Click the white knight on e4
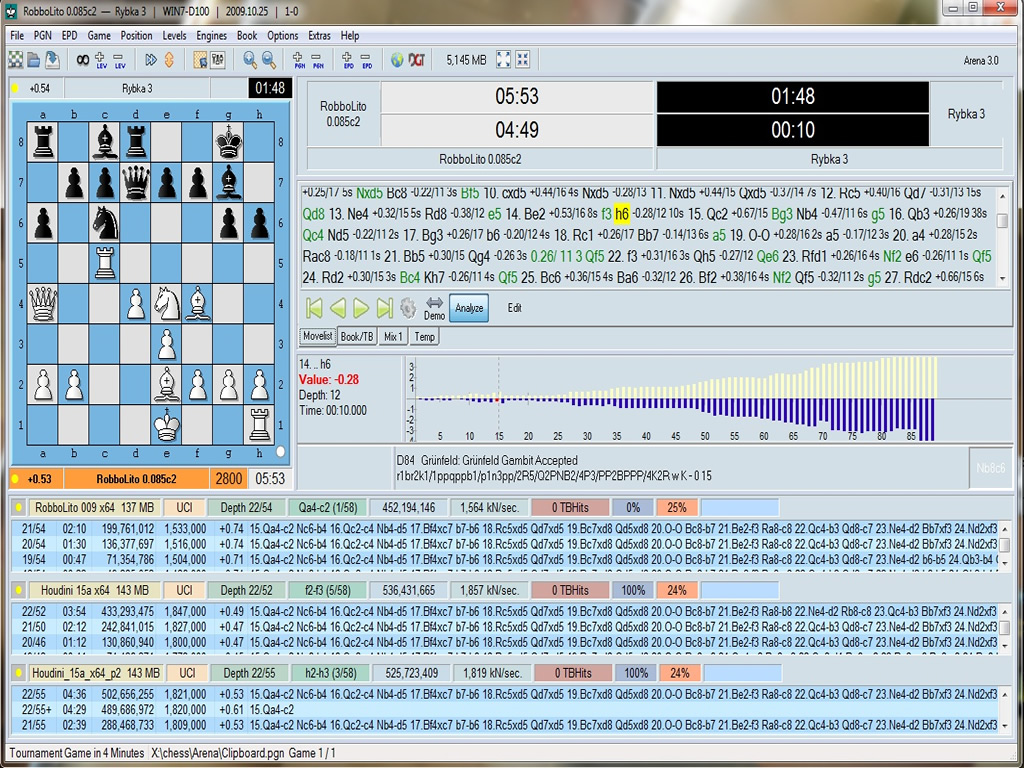The width and height of the screenshot is (1024, 768). pos(167,304)
